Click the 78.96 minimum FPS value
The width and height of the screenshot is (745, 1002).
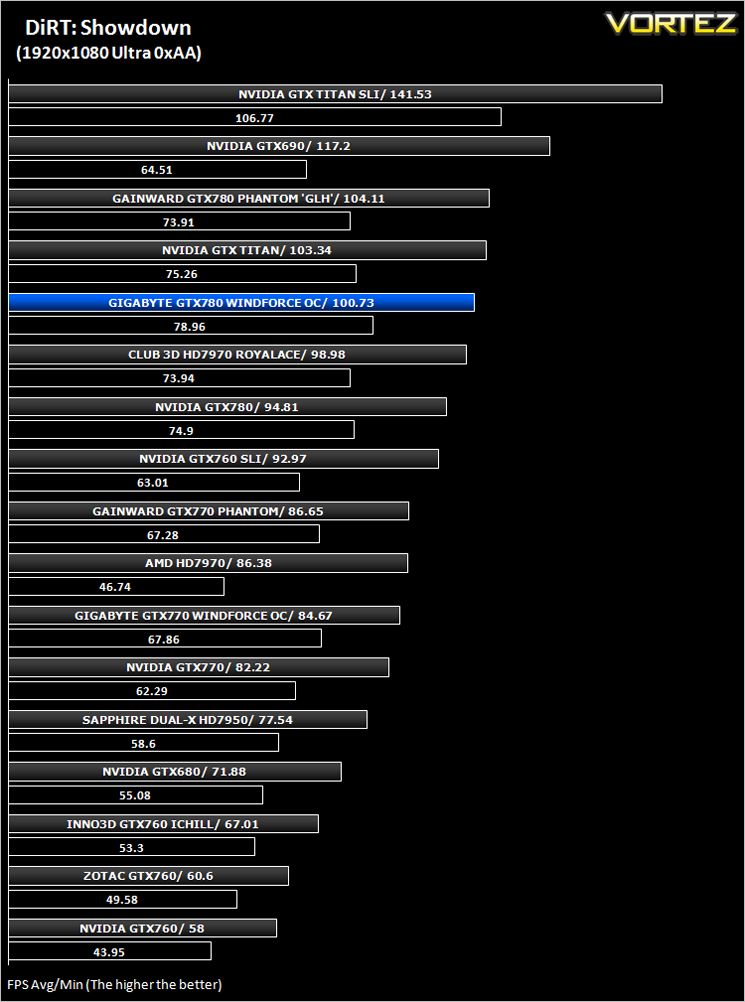tap(190, 327)
